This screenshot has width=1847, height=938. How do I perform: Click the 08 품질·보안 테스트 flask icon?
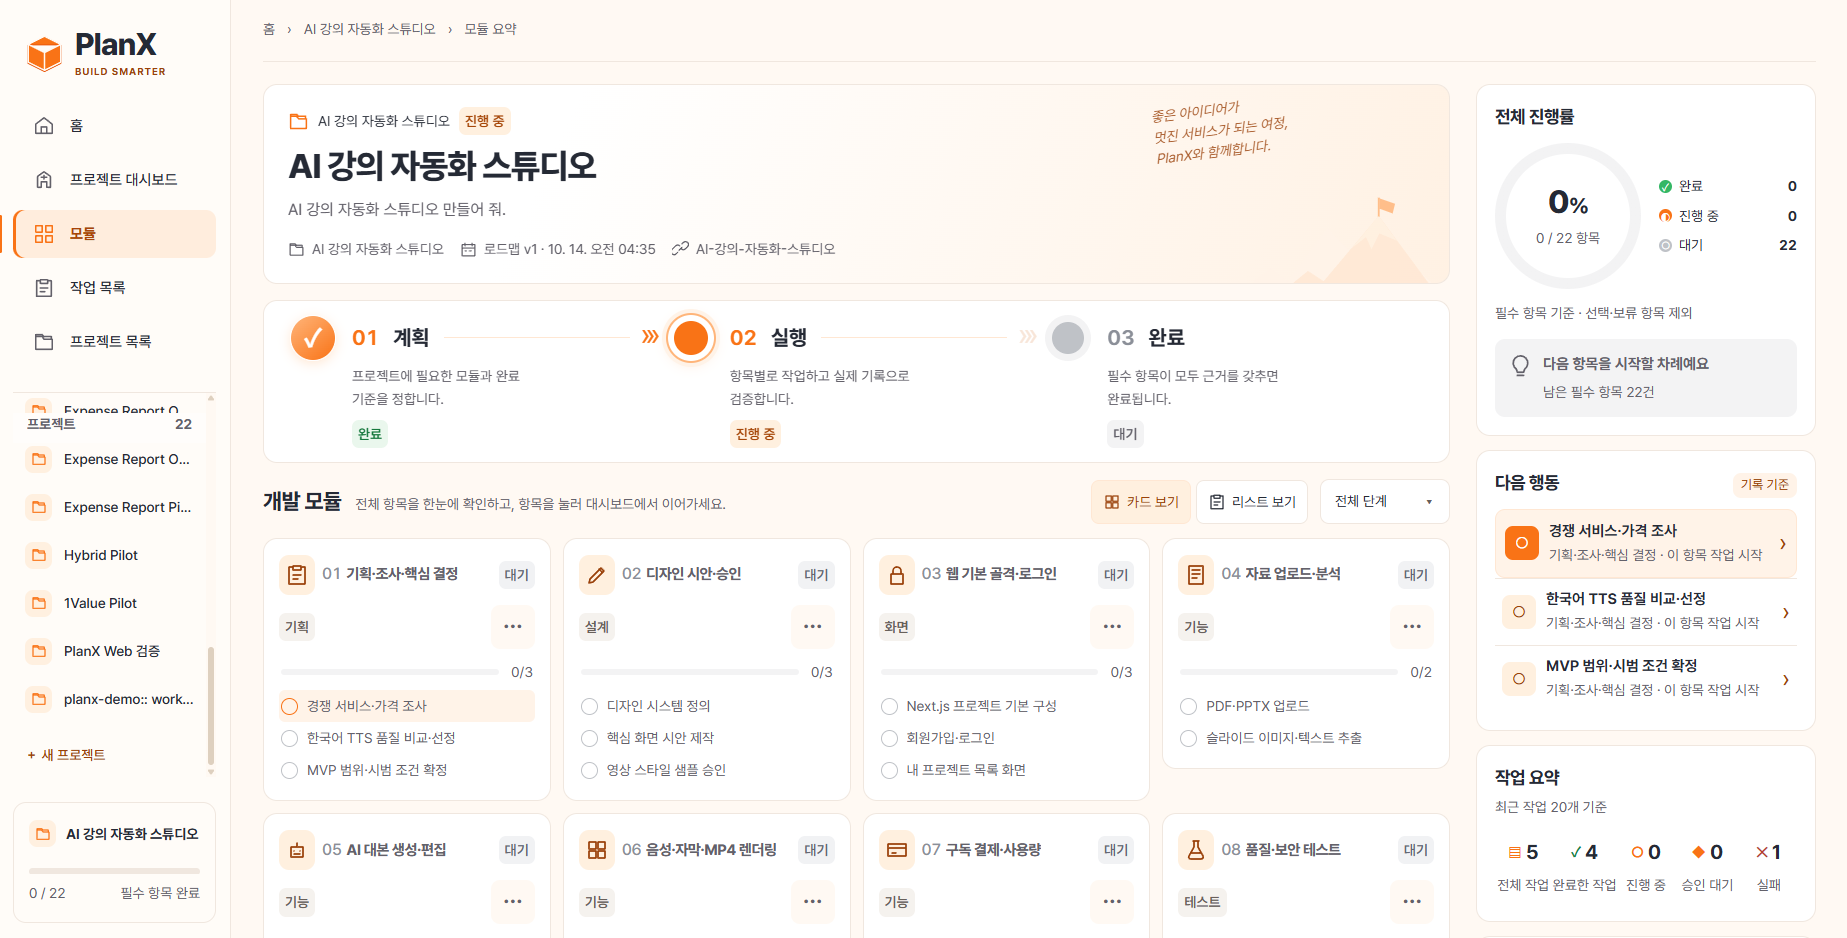click(x=1196, y=850)
